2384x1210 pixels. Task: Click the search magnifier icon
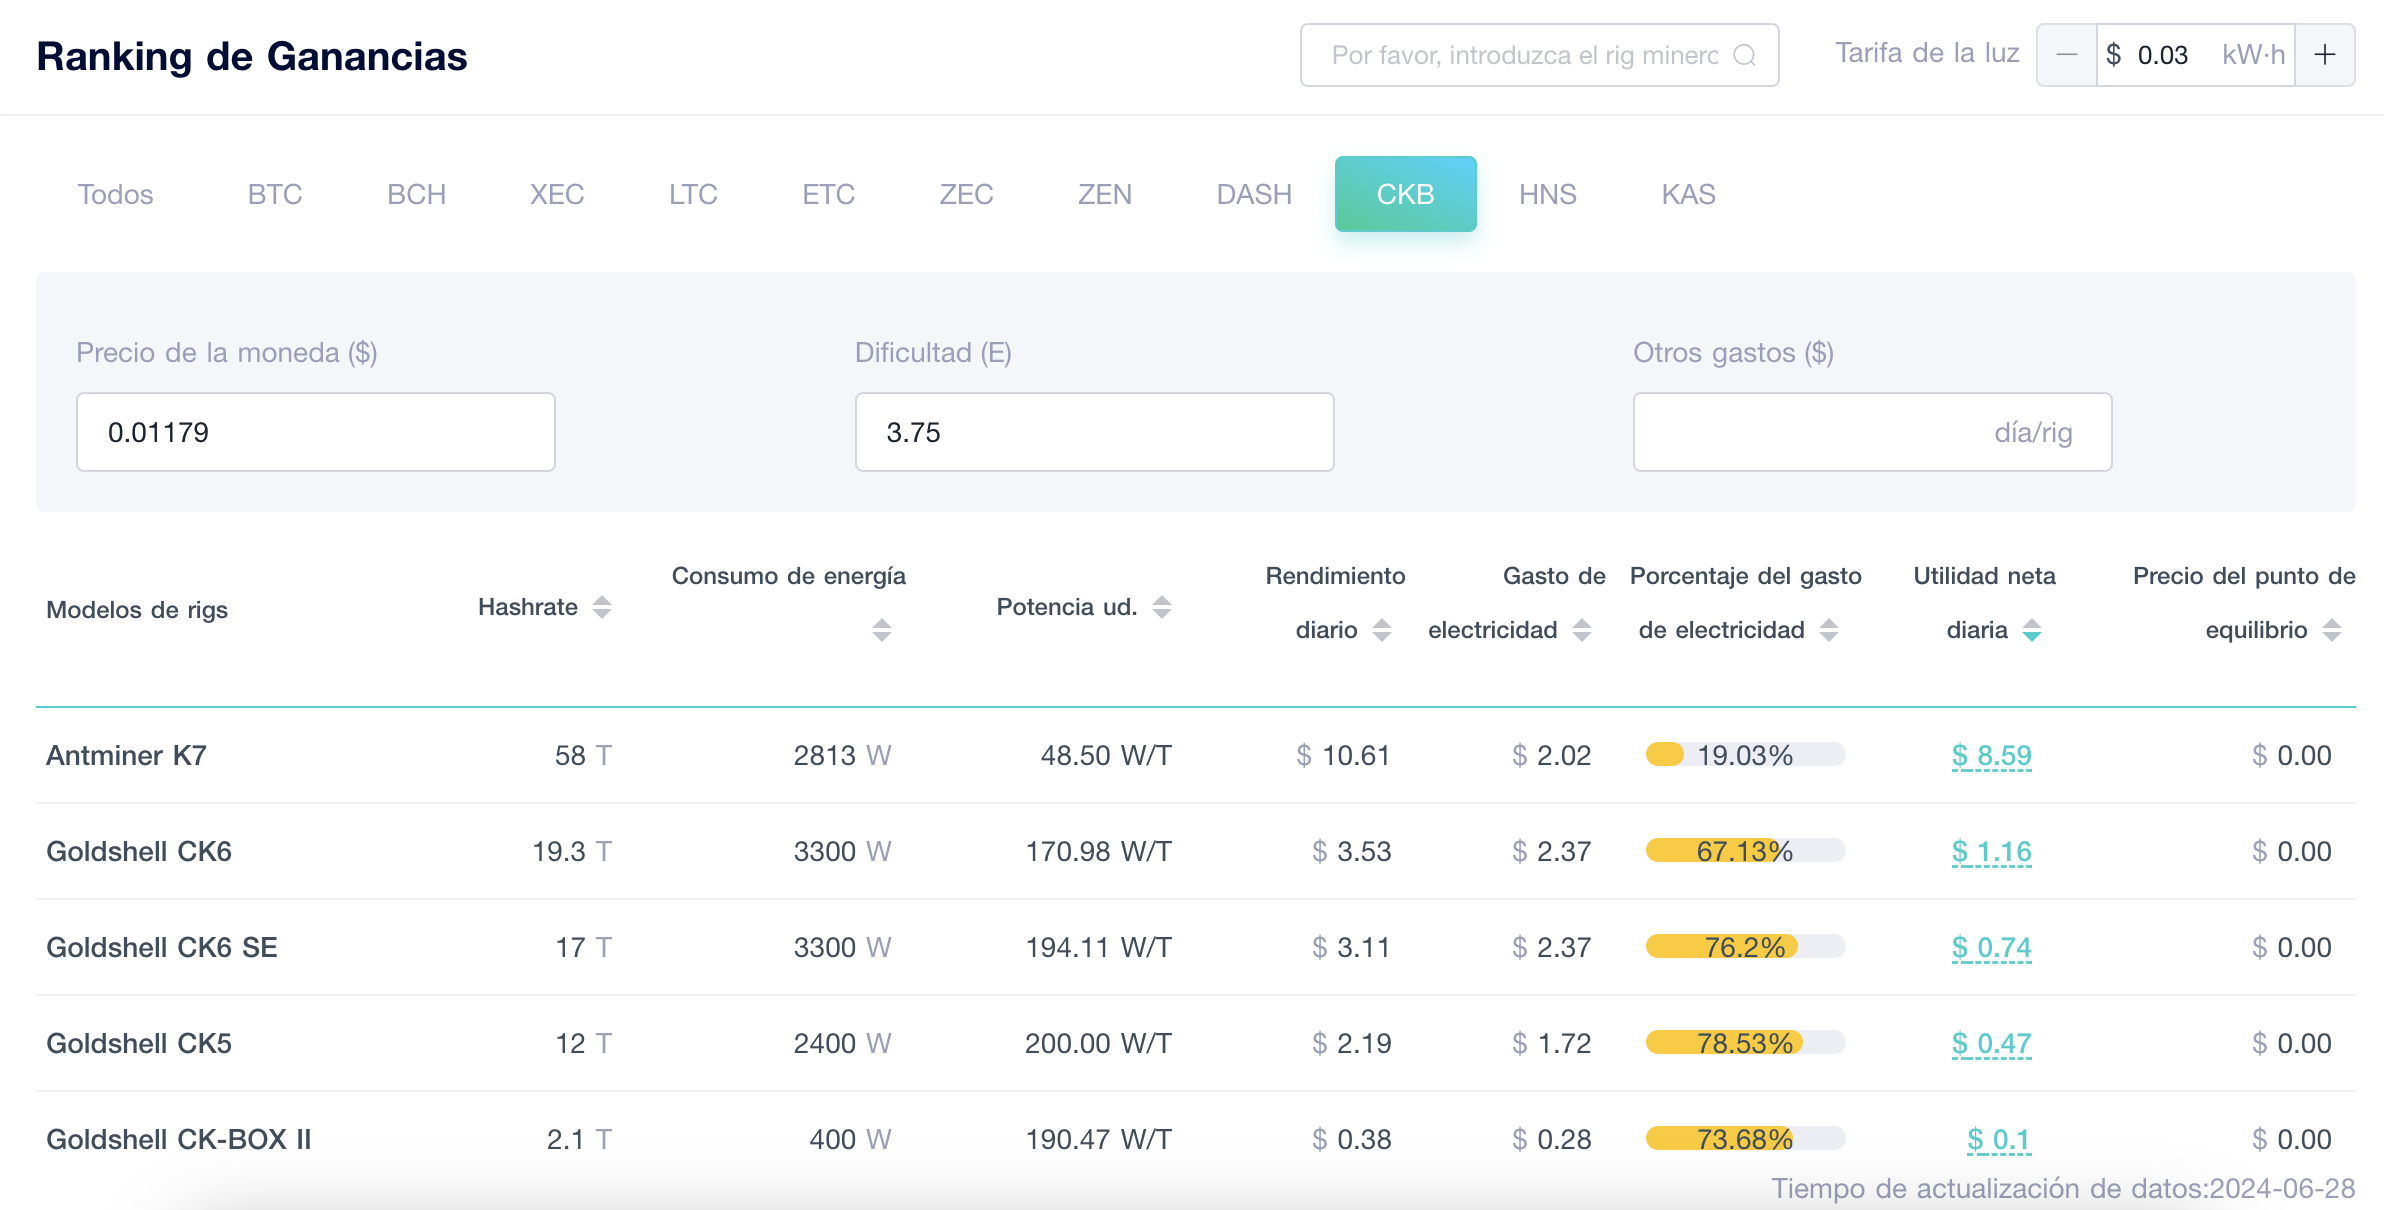1745,55
